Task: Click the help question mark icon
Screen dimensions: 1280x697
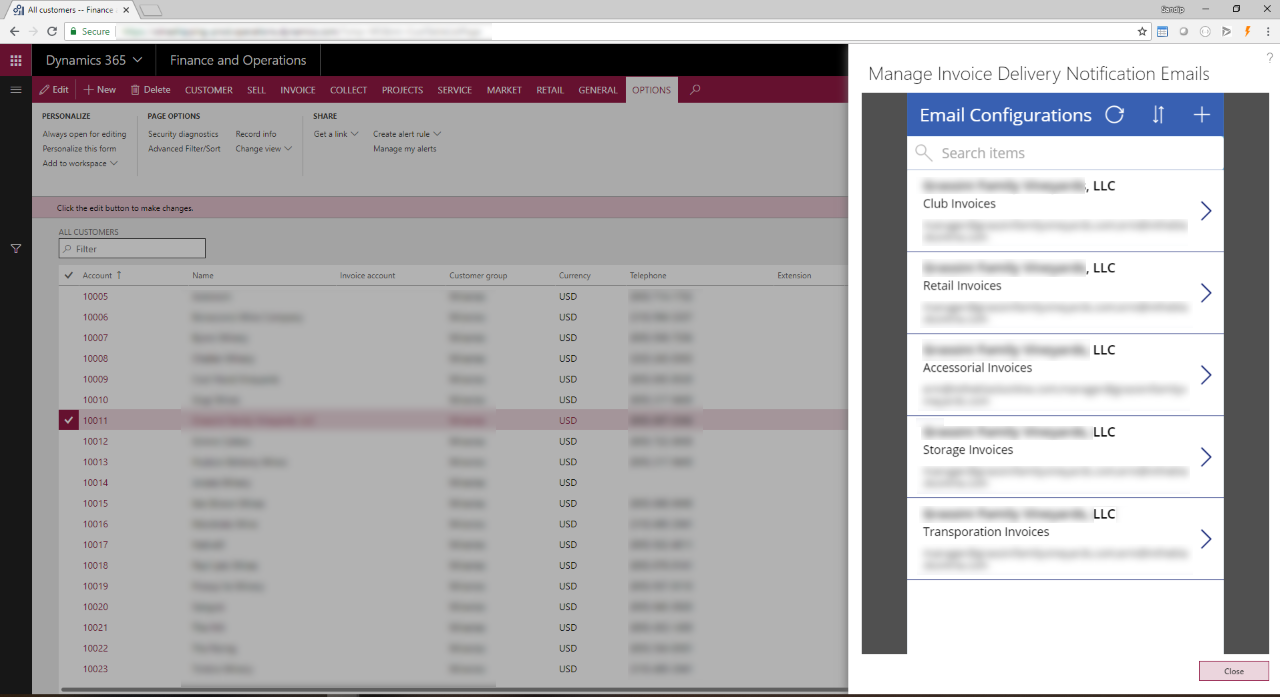Action: tap(1270, 59)
